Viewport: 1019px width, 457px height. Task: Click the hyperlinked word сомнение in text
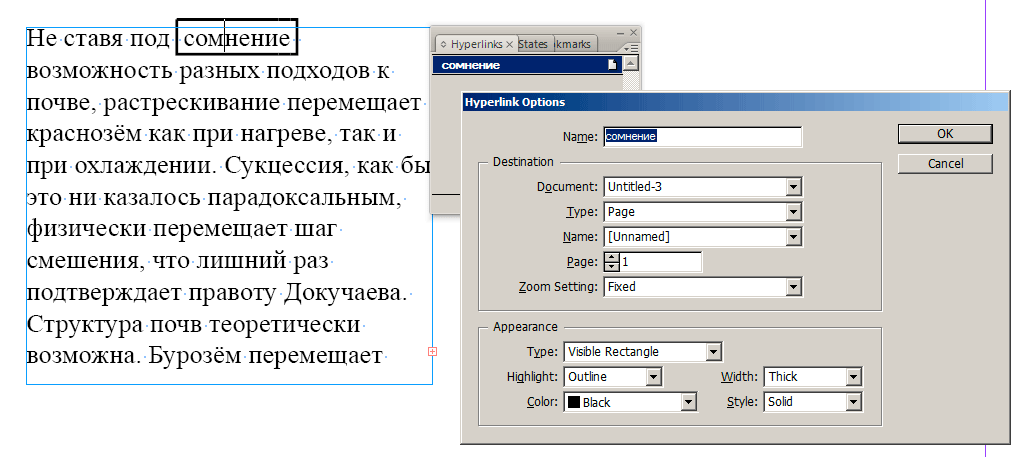(x=237, y=38)
